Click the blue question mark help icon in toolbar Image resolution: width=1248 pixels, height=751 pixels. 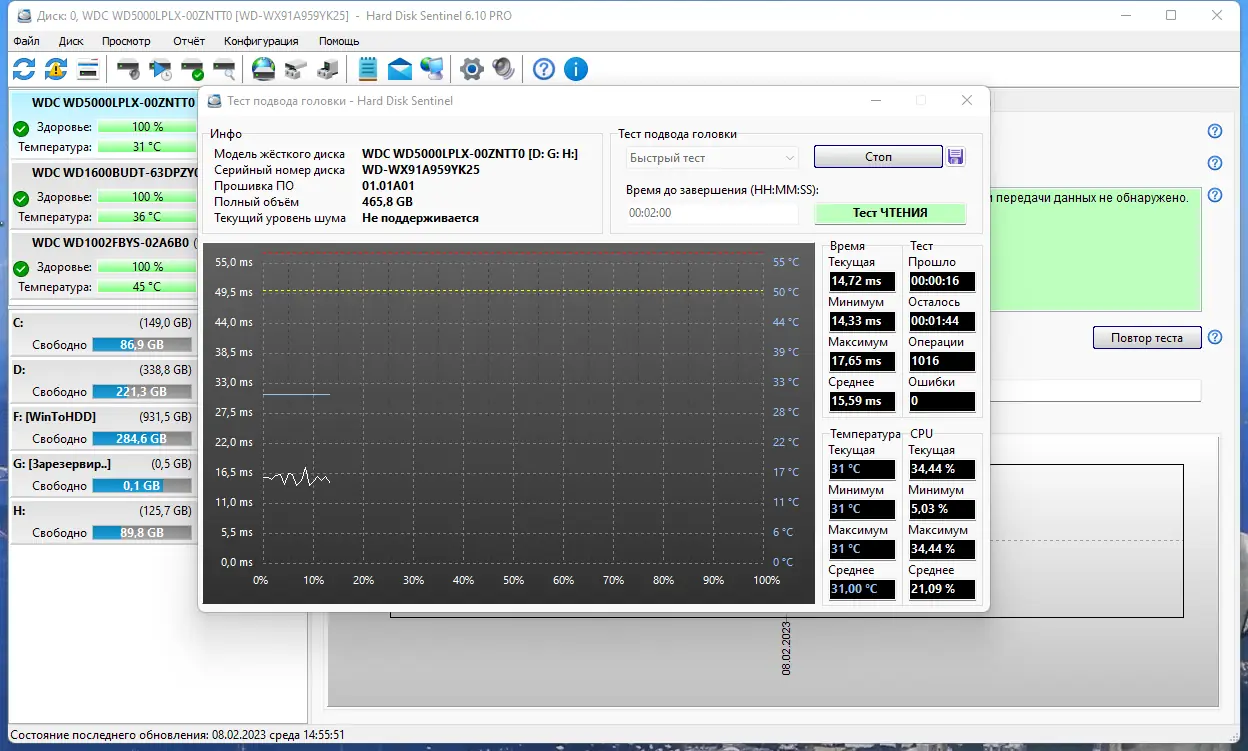point(544,69)
